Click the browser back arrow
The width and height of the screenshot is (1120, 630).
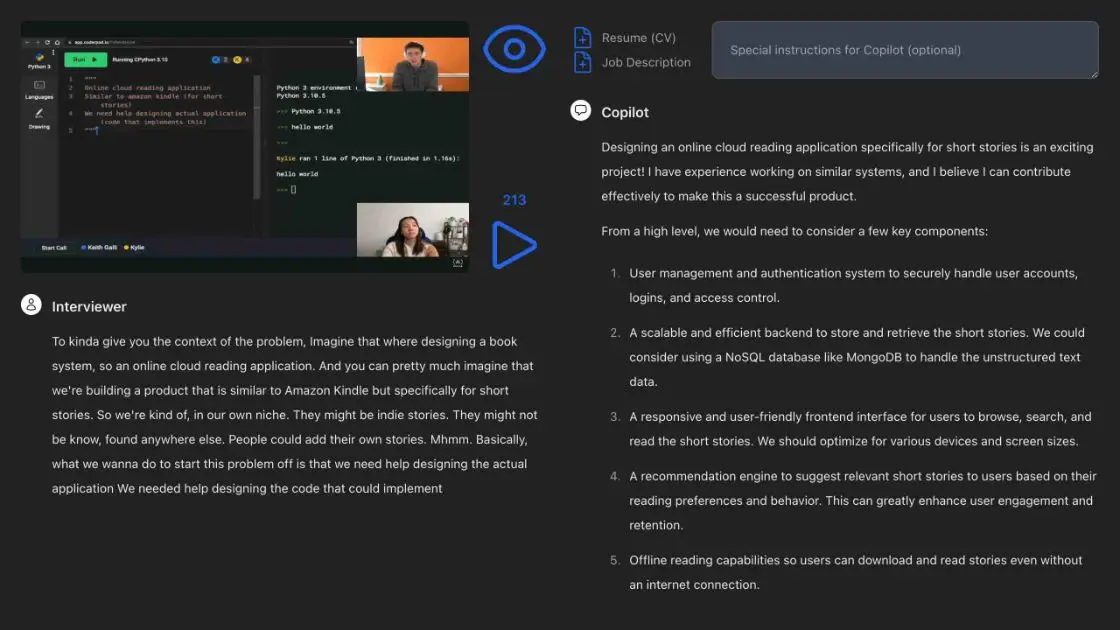[x=27, y=42]
